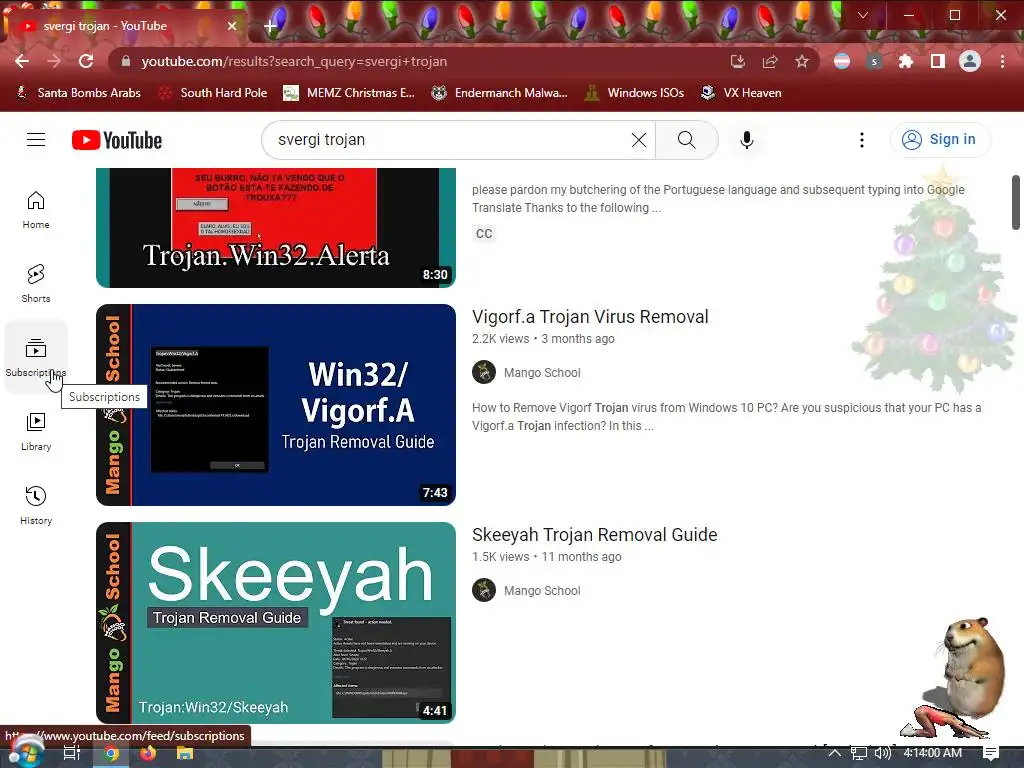Show hidden system tray icons

[x=835, y=753]
